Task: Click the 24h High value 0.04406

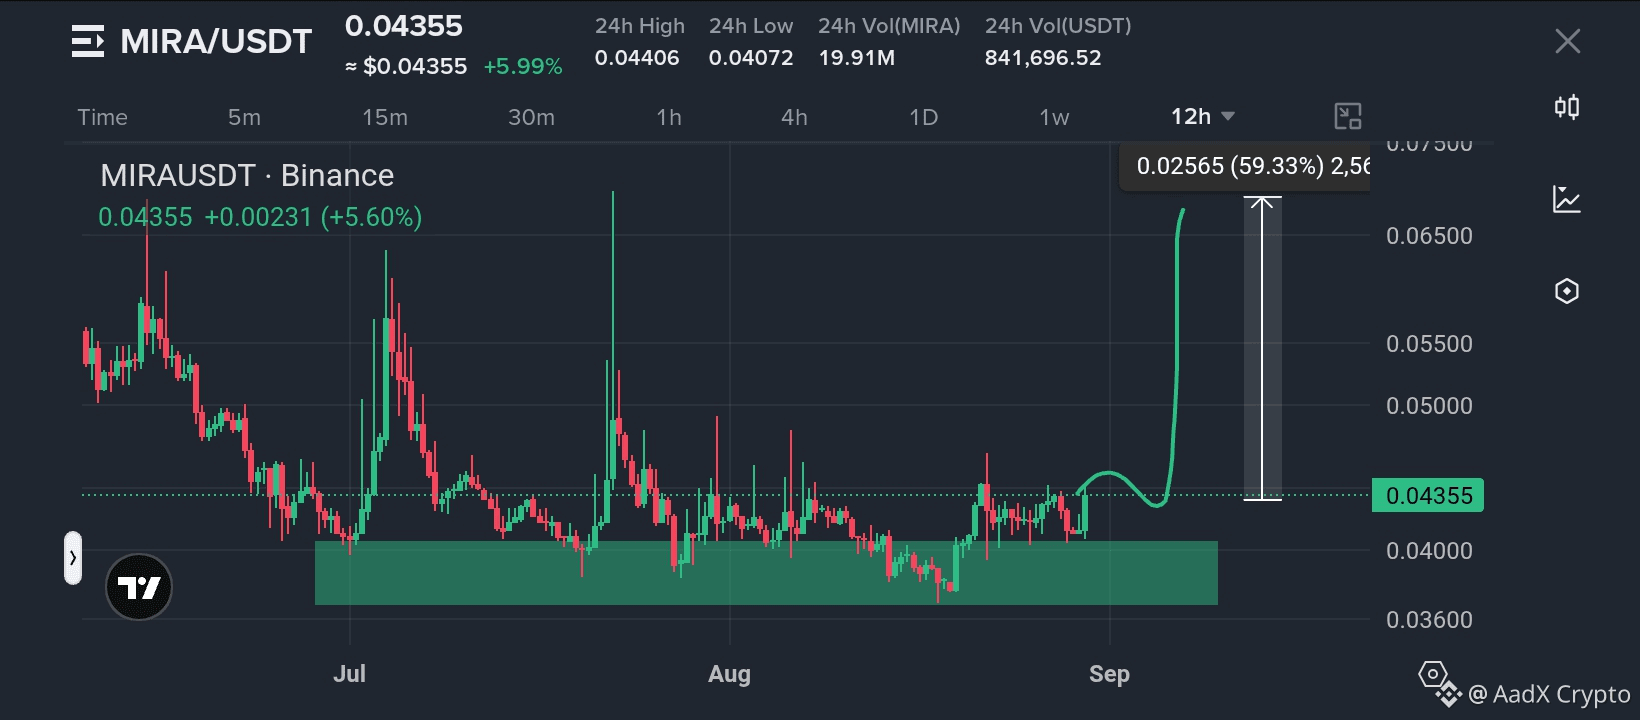Action: pyautogui.click(x=637, y=58)
